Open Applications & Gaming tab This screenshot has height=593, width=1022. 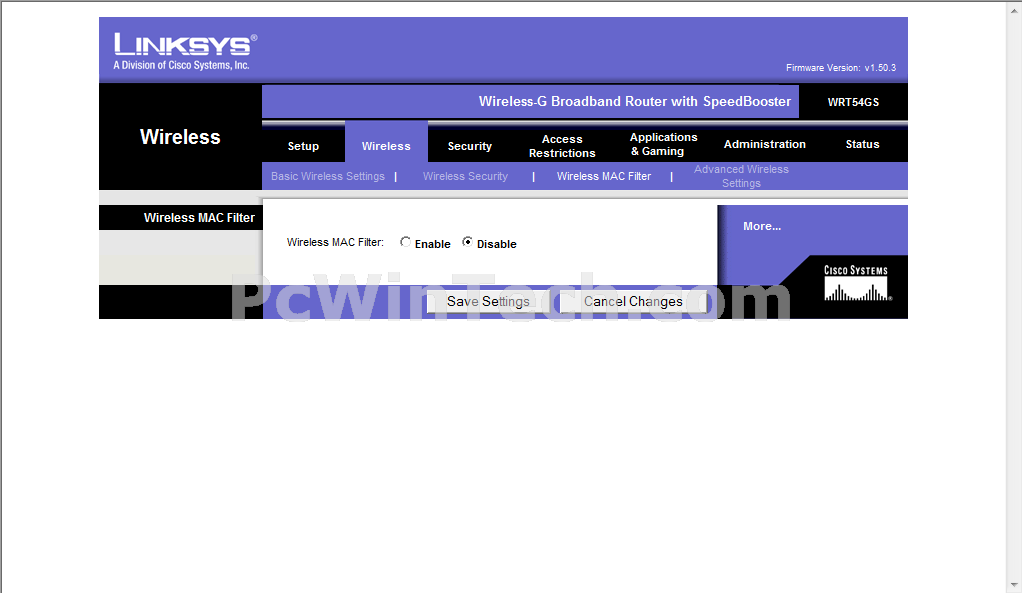(x=663, y=144)
